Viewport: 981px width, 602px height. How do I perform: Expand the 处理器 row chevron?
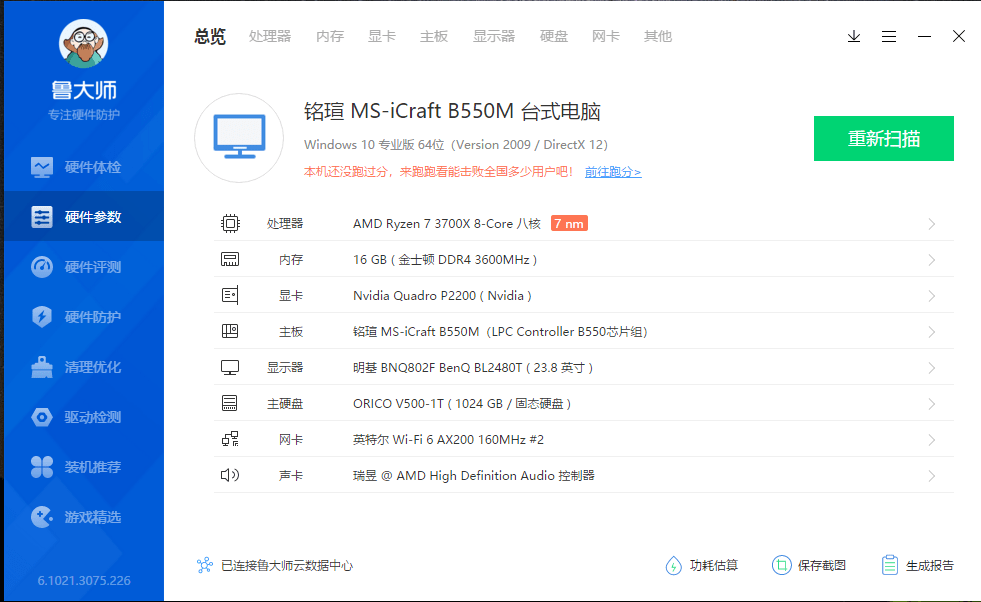pos(932,224)
